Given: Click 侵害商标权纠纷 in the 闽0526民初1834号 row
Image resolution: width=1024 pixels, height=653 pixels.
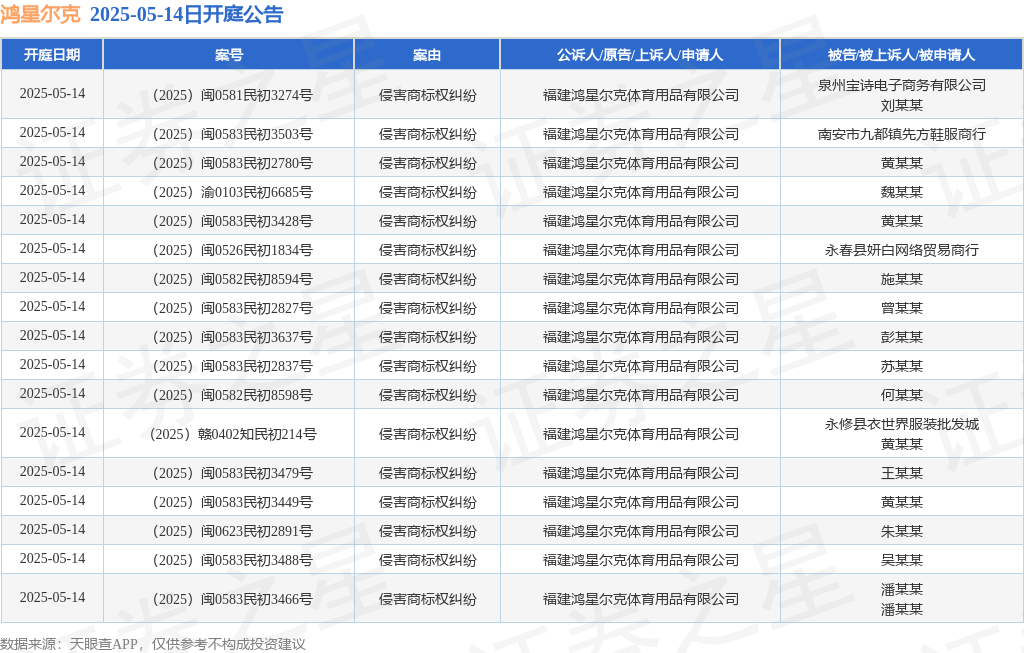Looking at the screenshot, I should pyautogui.click(x=428, y=250).
